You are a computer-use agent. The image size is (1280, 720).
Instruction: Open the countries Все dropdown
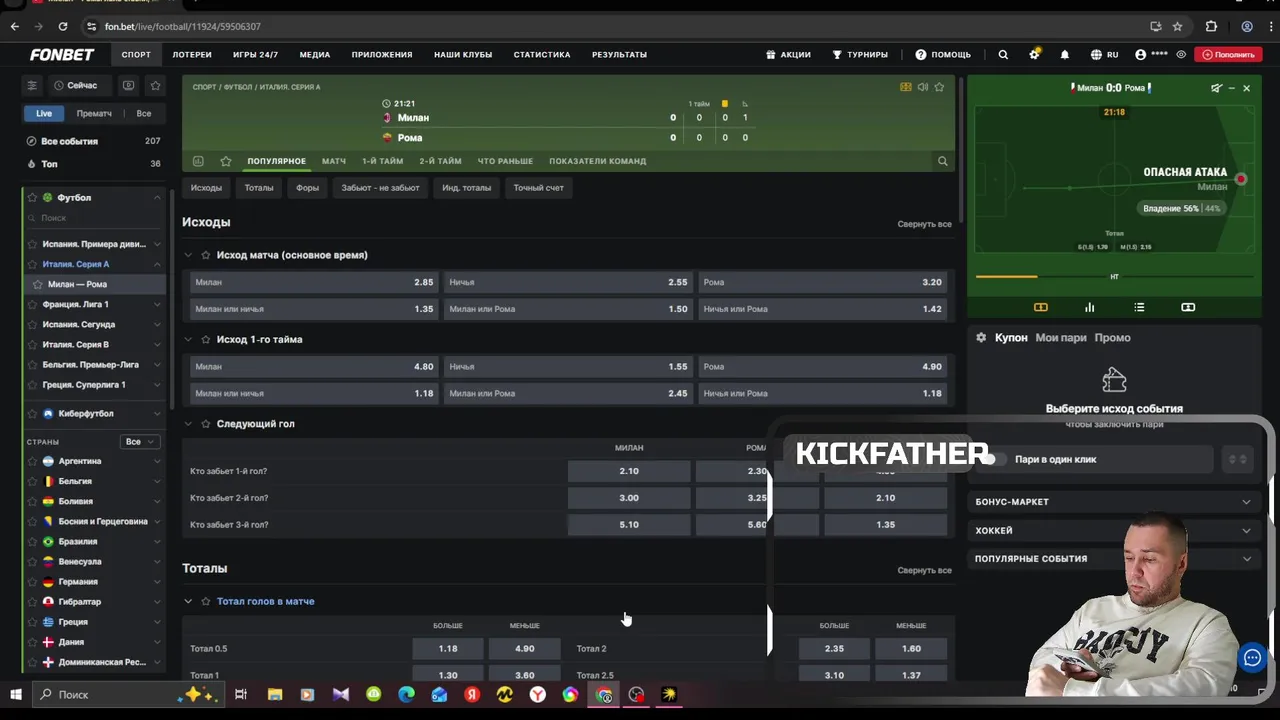tap(139, 441)
